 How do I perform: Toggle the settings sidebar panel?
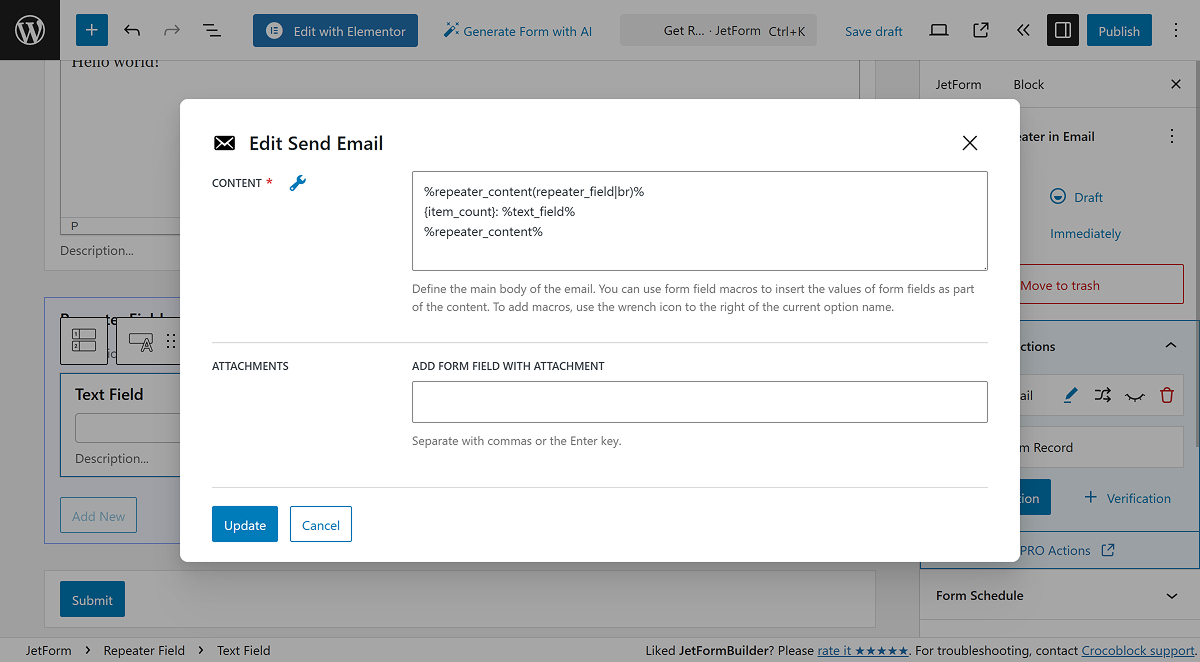pos(1062,30)
